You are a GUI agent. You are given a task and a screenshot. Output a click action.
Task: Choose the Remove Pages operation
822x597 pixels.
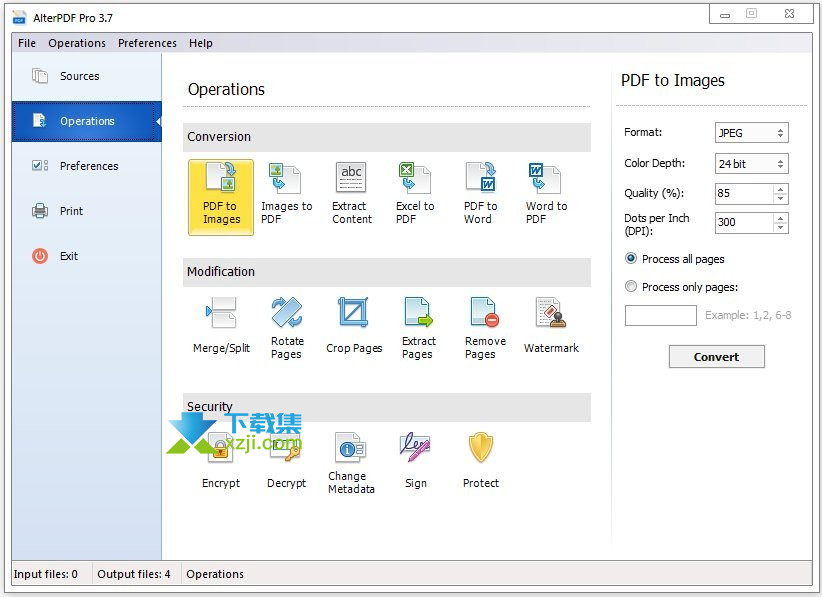click(484, 326)
